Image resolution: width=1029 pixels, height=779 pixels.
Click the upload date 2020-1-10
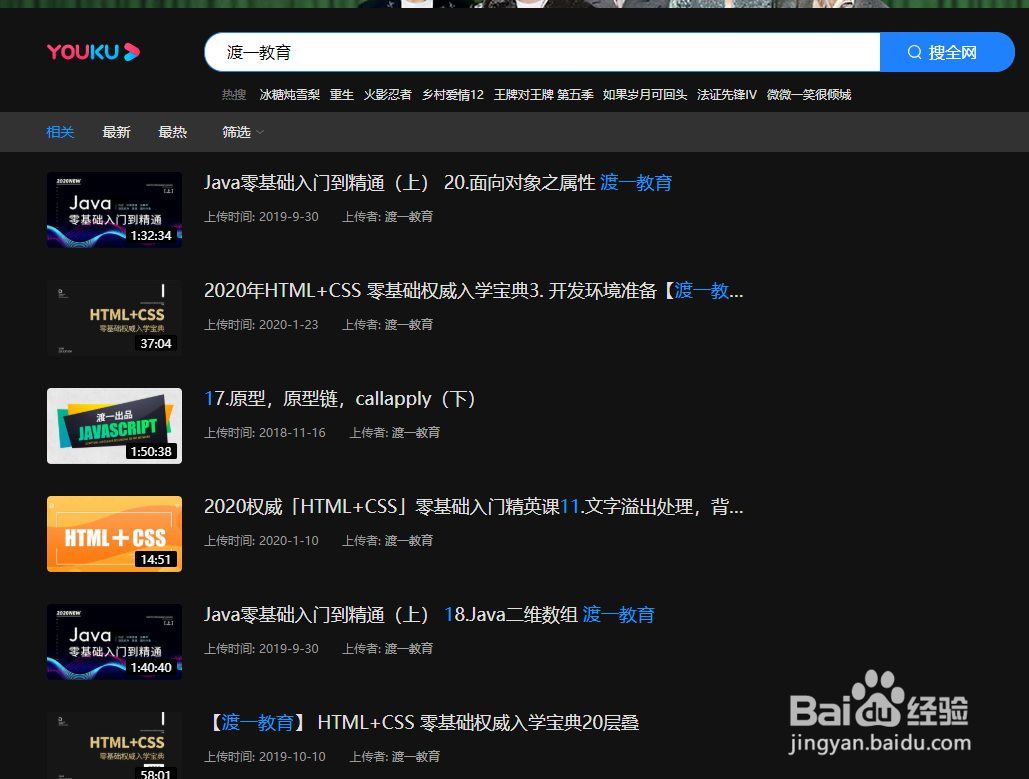(x=289, y=541)
